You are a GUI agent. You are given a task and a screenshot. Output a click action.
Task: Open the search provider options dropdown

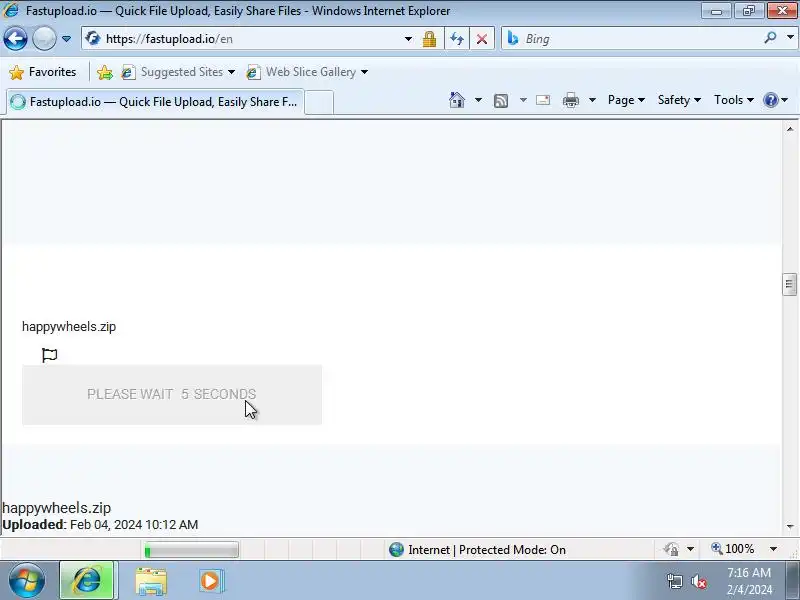[790, 38]
